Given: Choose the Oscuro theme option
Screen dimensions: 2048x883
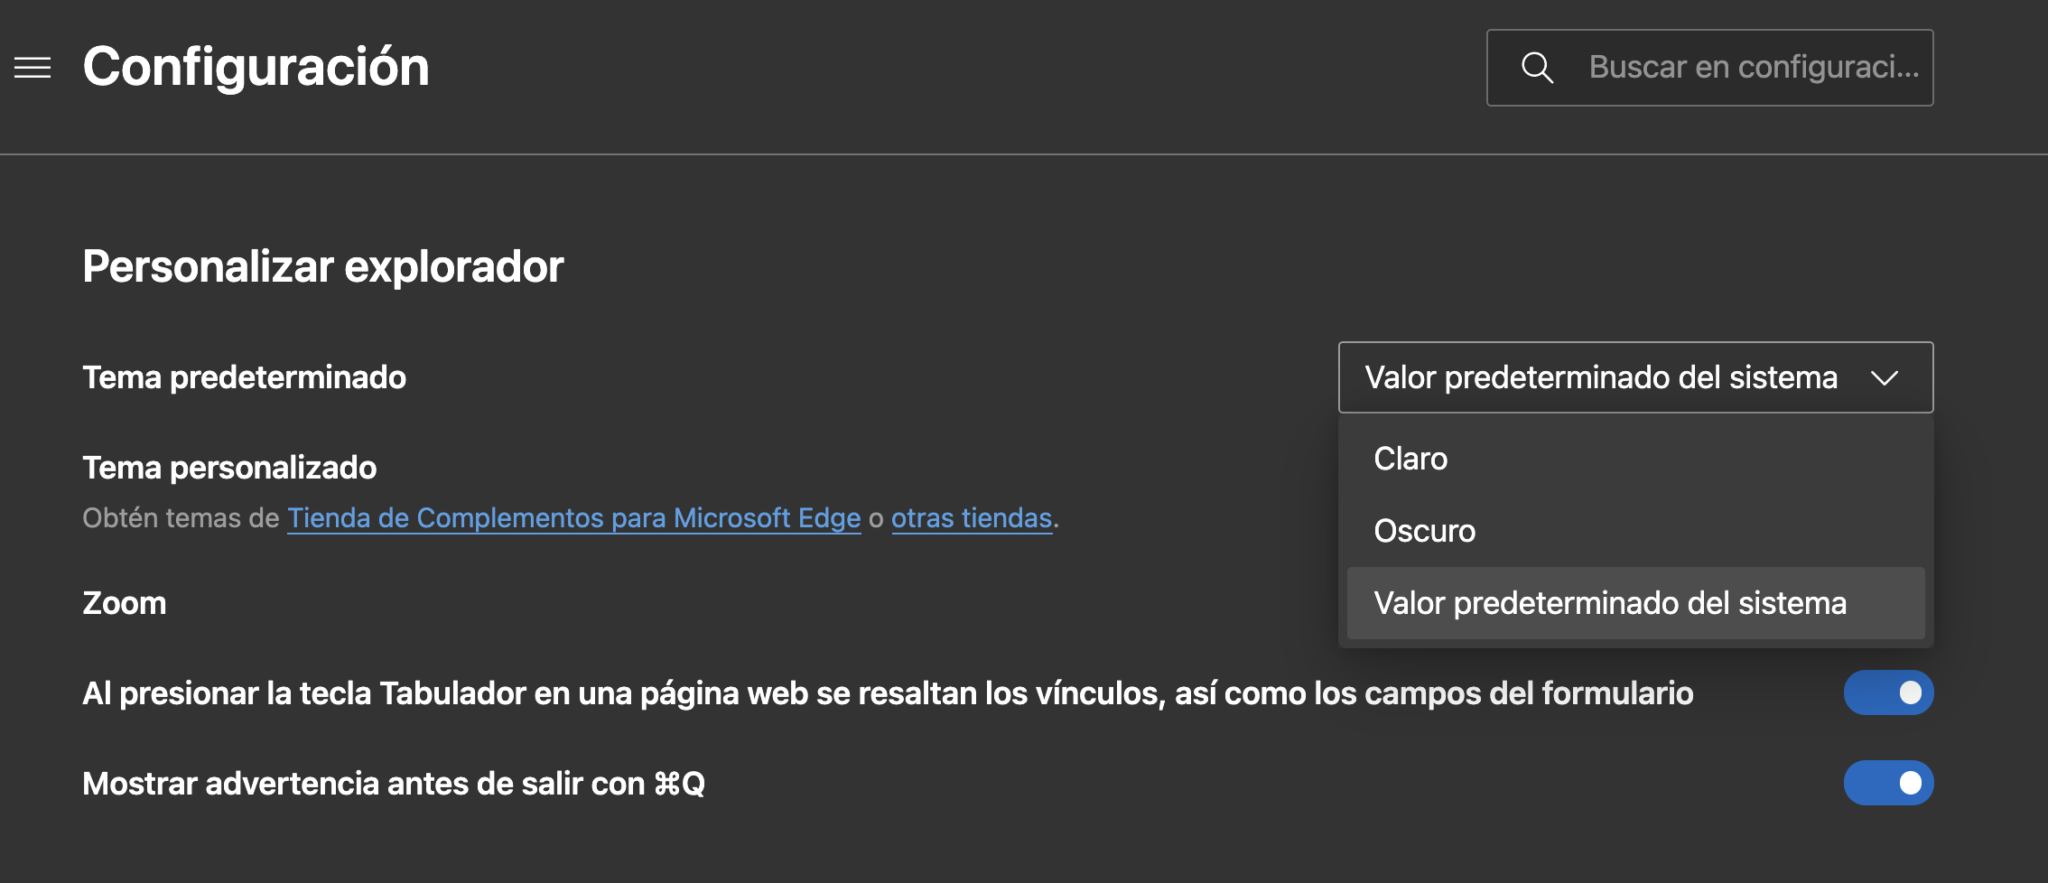Looking at the screenshot, I should (1636, 531).
